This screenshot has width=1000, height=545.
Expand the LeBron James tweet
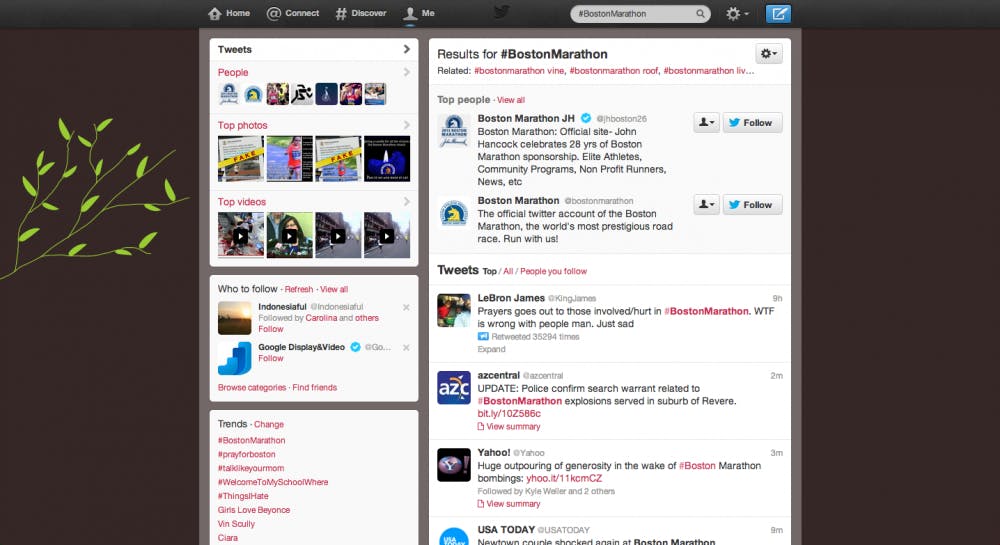pyautogui.click(x=491, y=350)
